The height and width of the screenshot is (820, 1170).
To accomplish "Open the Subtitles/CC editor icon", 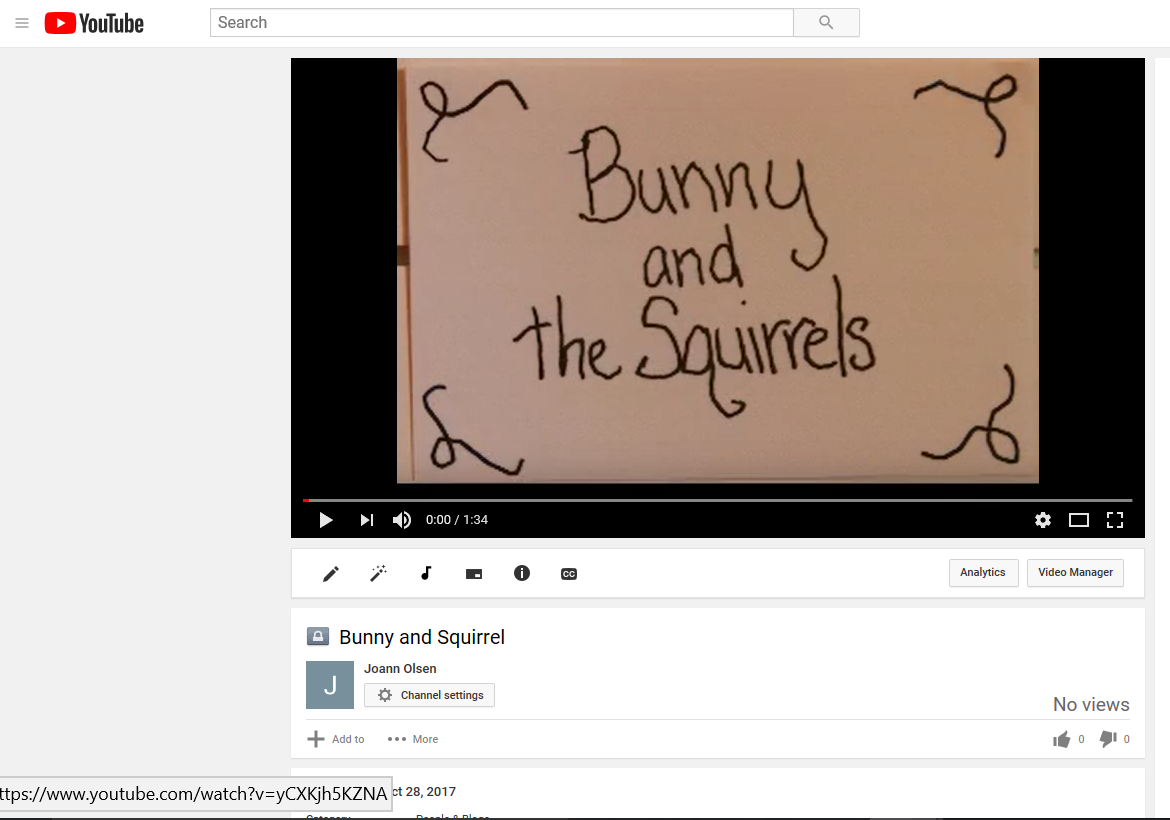I will pyautogui.click(x=568, y=573).
